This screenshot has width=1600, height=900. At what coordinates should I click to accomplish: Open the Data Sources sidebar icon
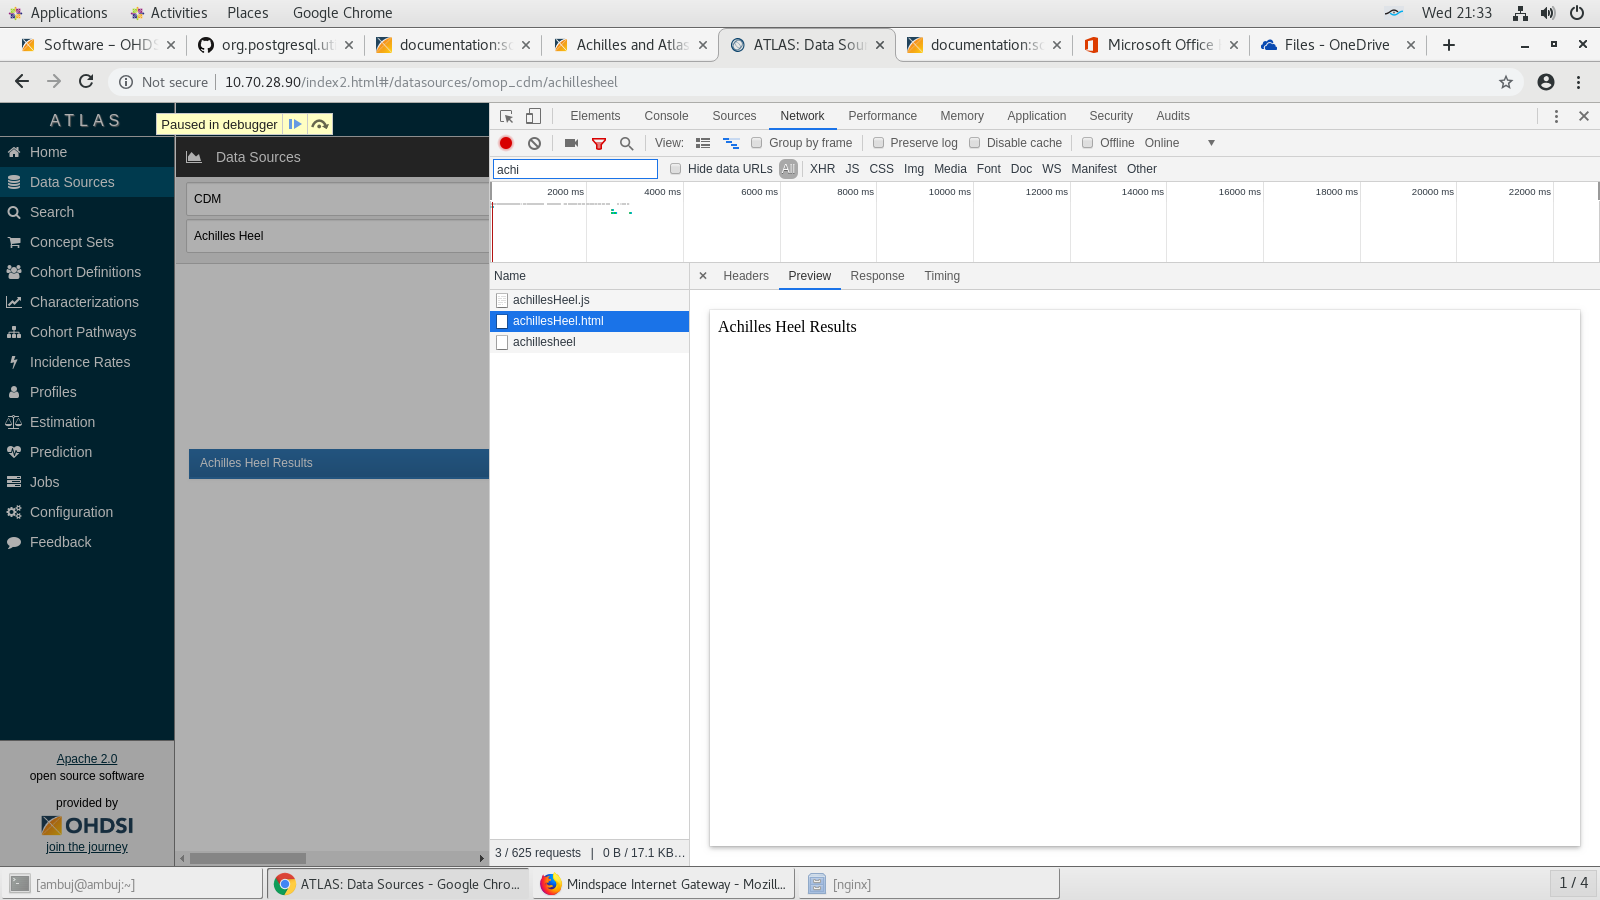pos(13,182)
